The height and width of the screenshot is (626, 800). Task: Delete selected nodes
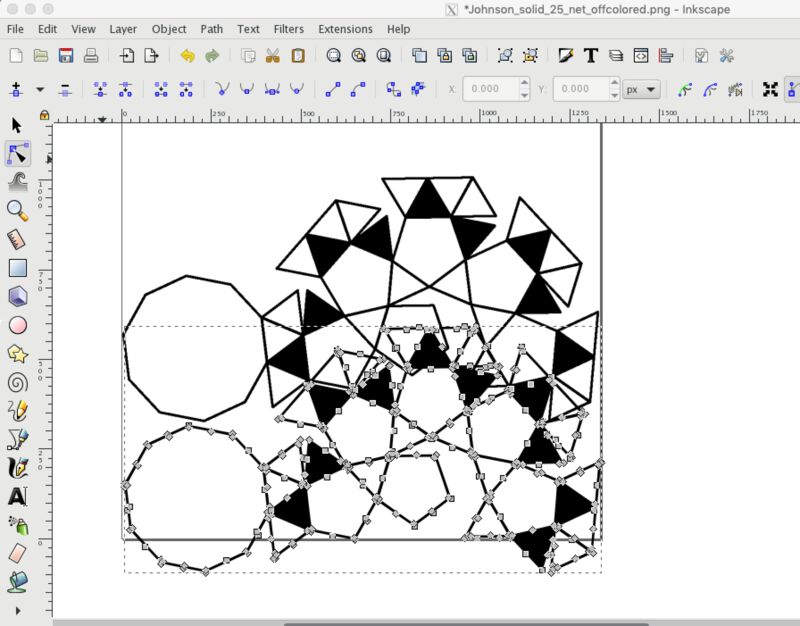65,89
